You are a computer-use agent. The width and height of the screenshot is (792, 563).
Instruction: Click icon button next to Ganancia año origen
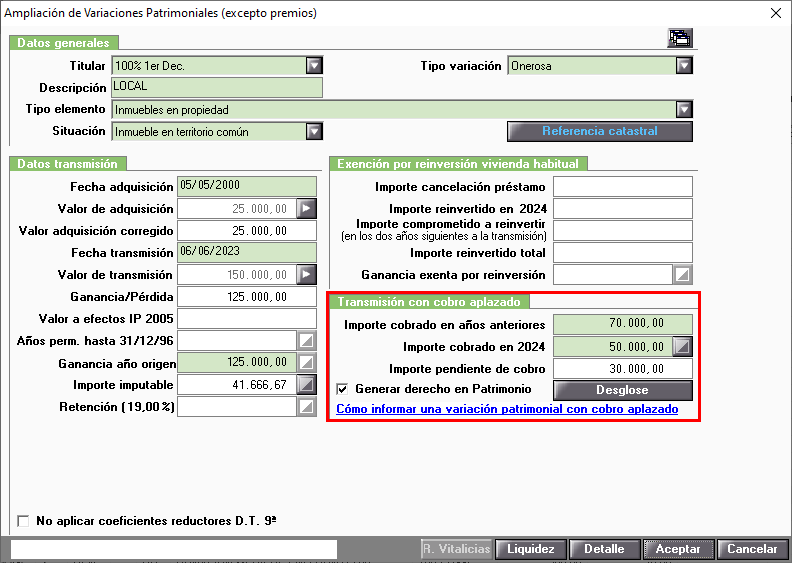[307, 363]
